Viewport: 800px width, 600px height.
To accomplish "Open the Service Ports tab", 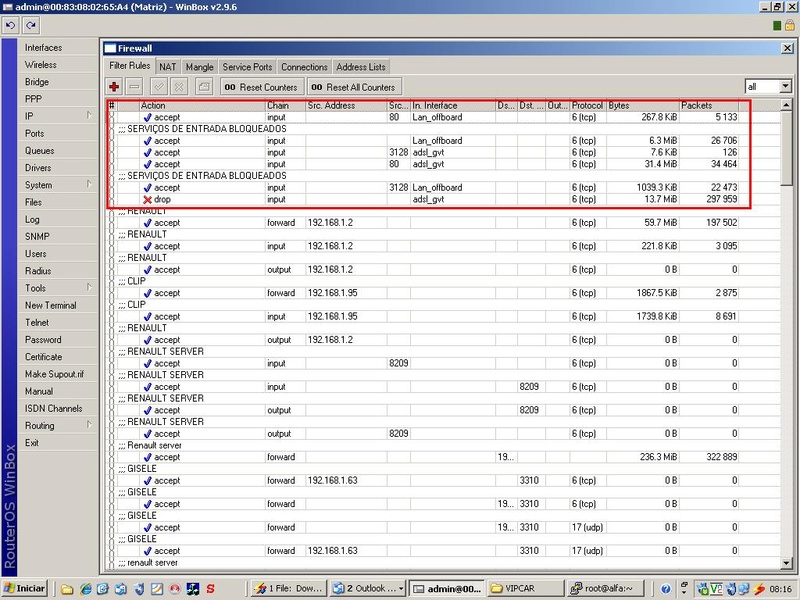I will pos(247,67).
